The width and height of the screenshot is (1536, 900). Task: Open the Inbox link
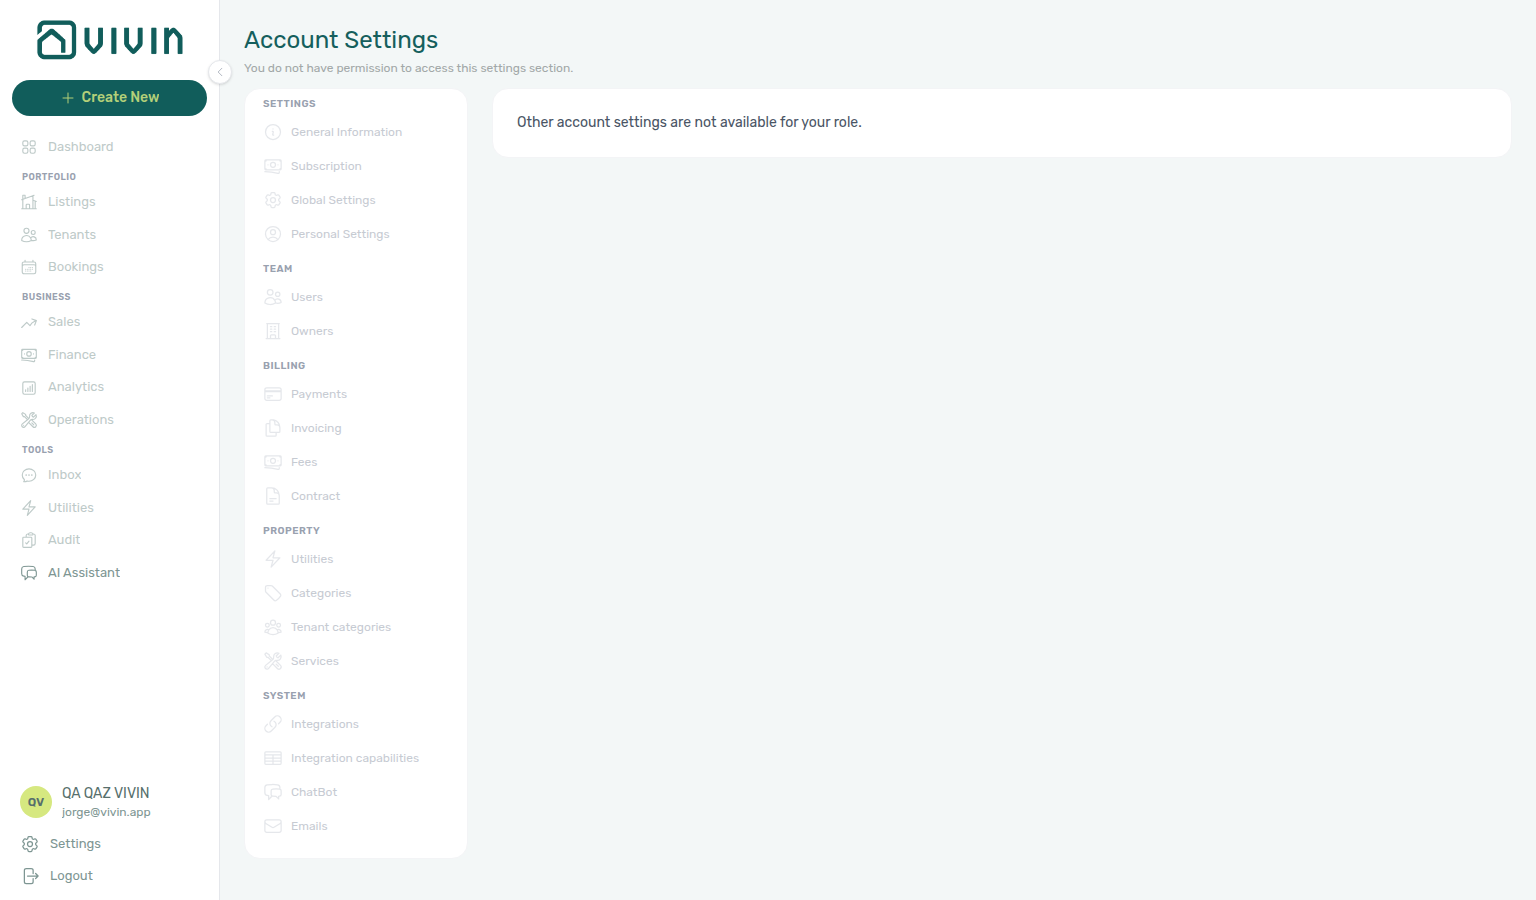[x=64, y=475]
